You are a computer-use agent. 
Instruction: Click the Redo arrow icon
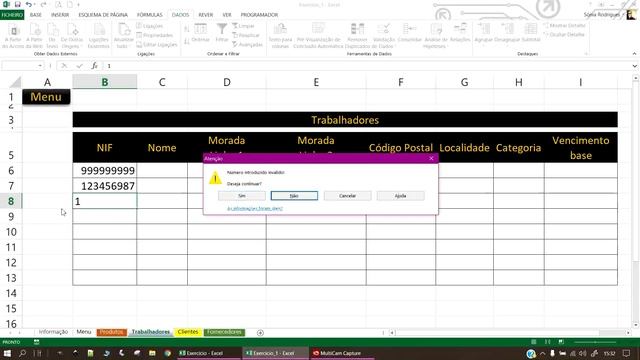[43, 4]
